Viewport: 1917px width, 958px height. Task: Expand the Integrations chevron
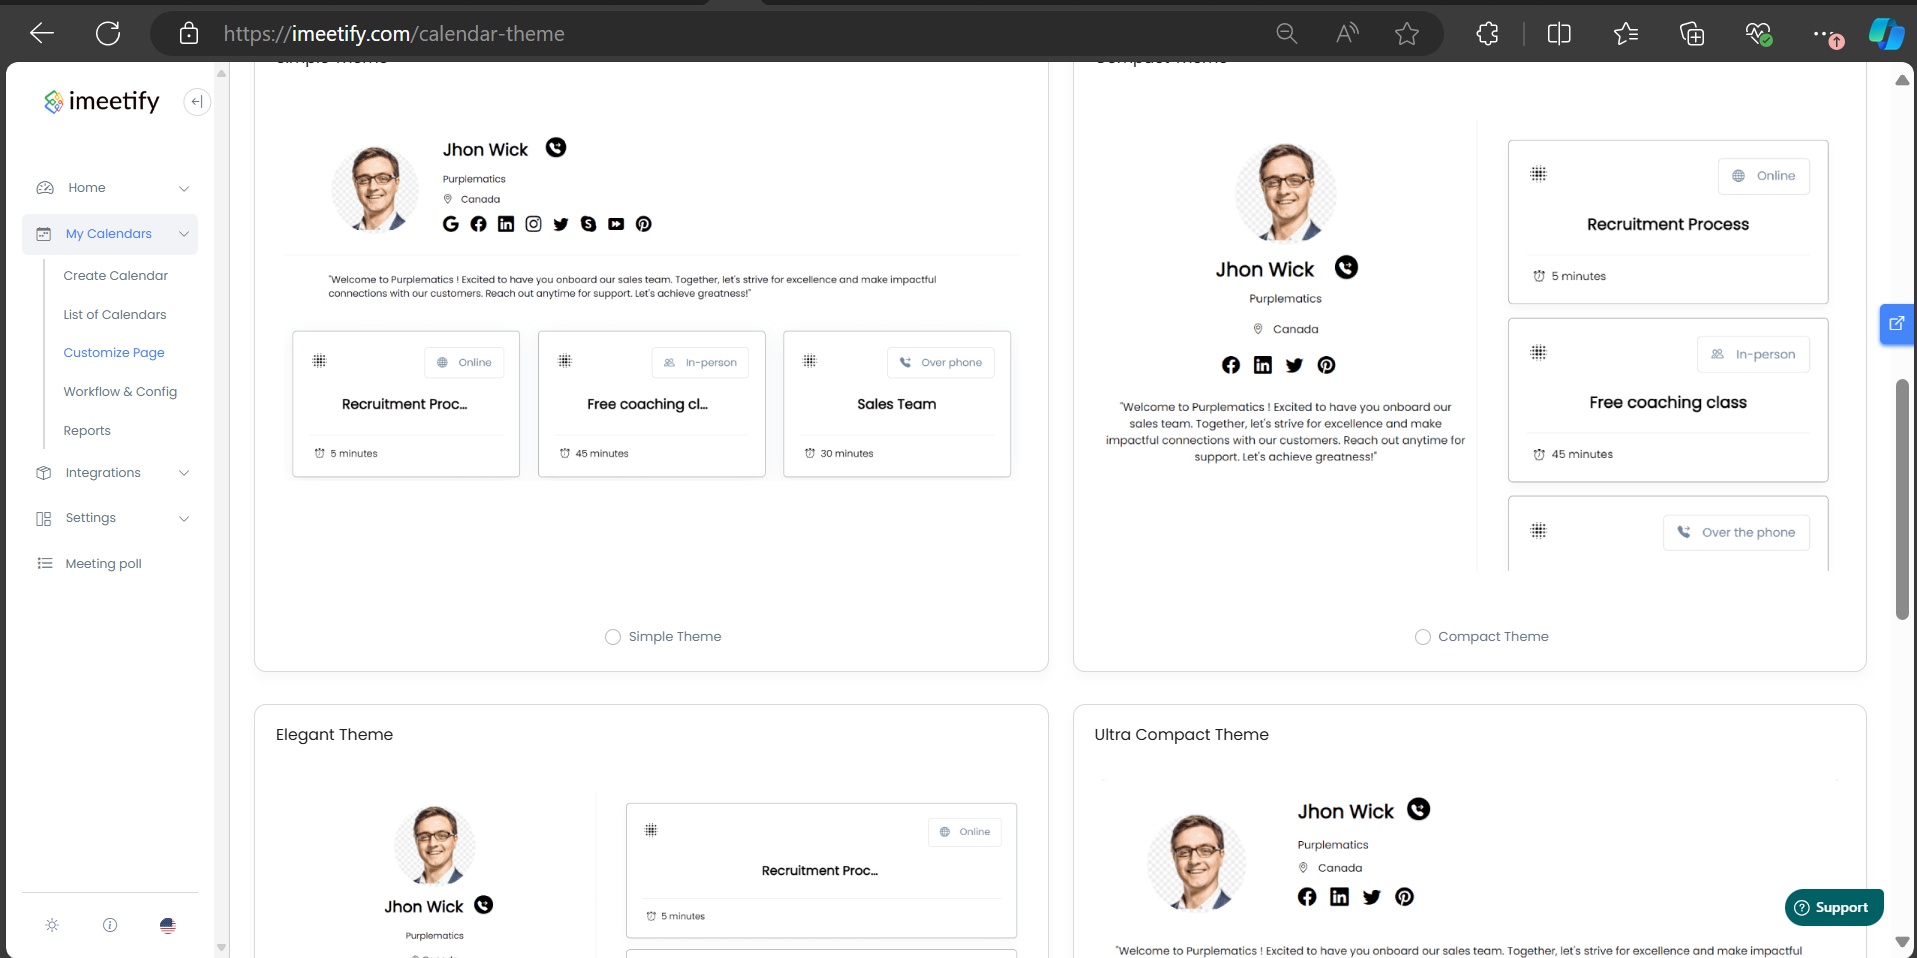(184, 473)
